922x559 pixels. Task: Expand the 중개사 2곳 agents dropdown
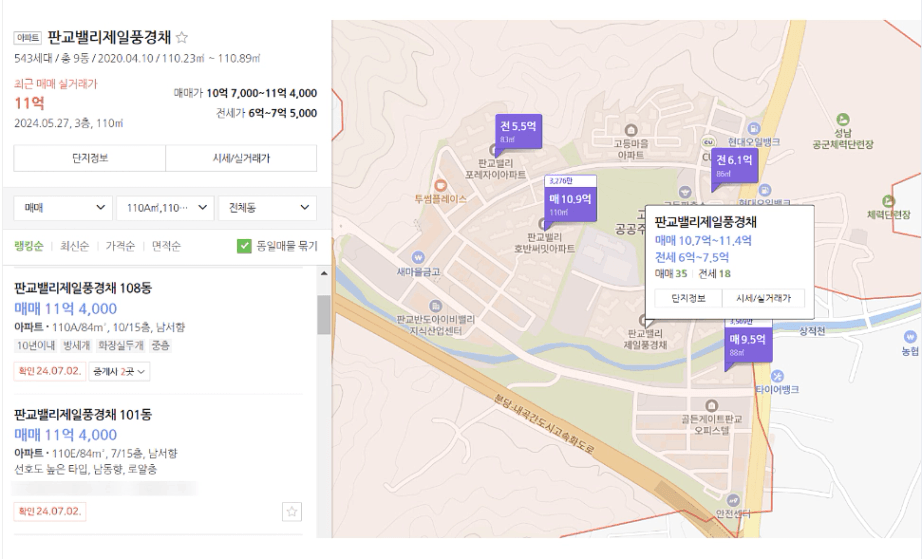(119, 371)
